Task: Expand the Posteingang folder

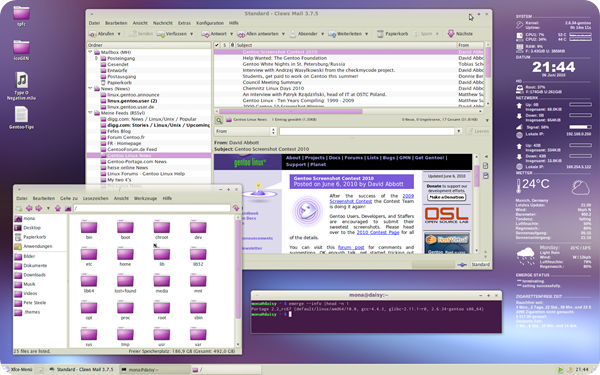Action: 96,58
